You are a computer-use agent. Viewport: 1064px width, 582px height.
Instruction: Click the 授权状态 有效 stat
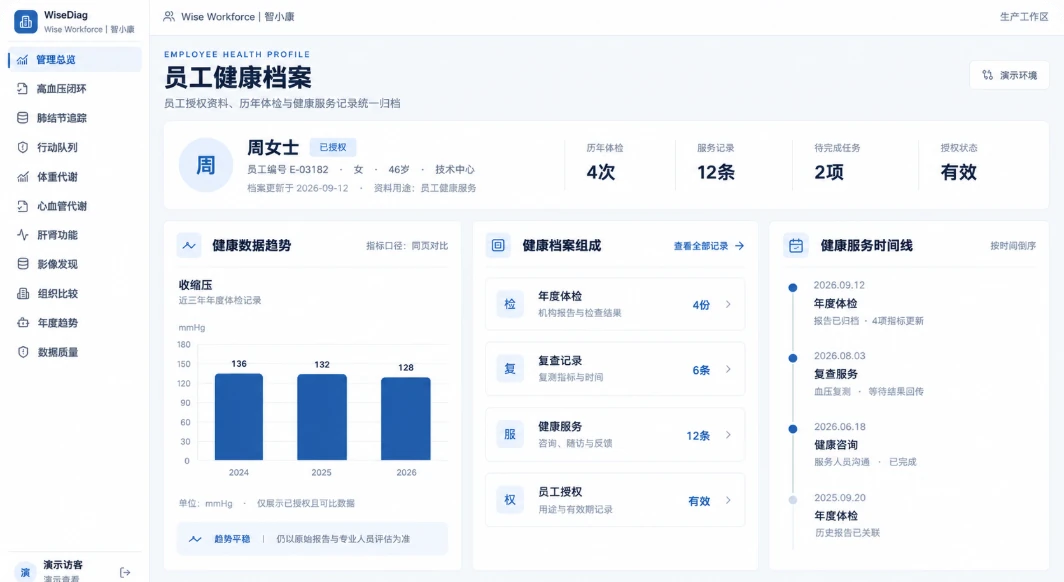(959, 163)
